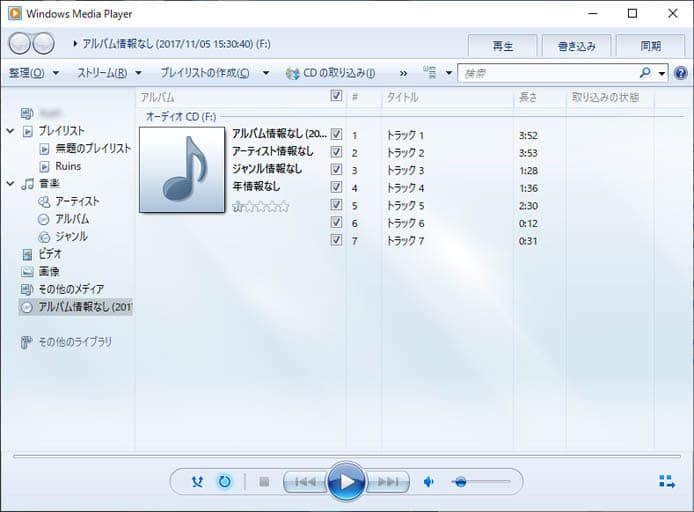Image resolution: width=694 pixels, height=512 pixels.
Task: Click the view options icon
Action: tap(430, 72)
